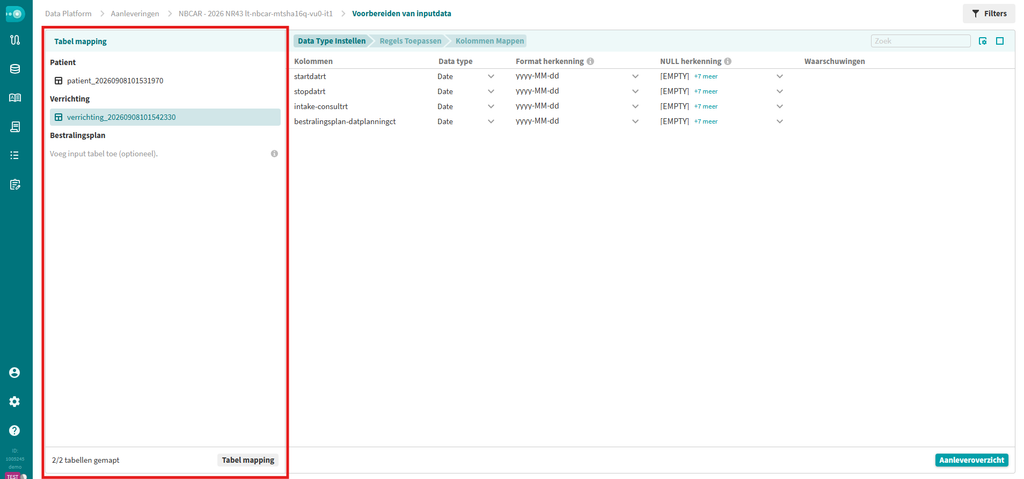Viewport: 1024px width, 479px height.
Task: Click the column settings icon beside search
Action: coord(983,41)
